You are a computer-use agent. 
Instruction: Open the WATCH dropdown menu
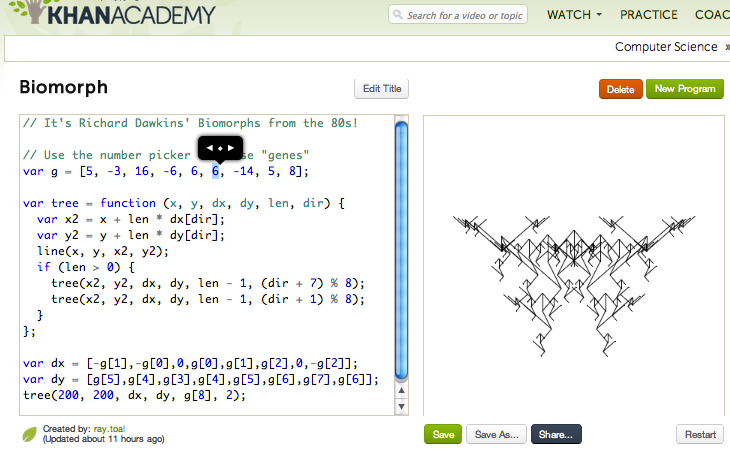point(574,15)
